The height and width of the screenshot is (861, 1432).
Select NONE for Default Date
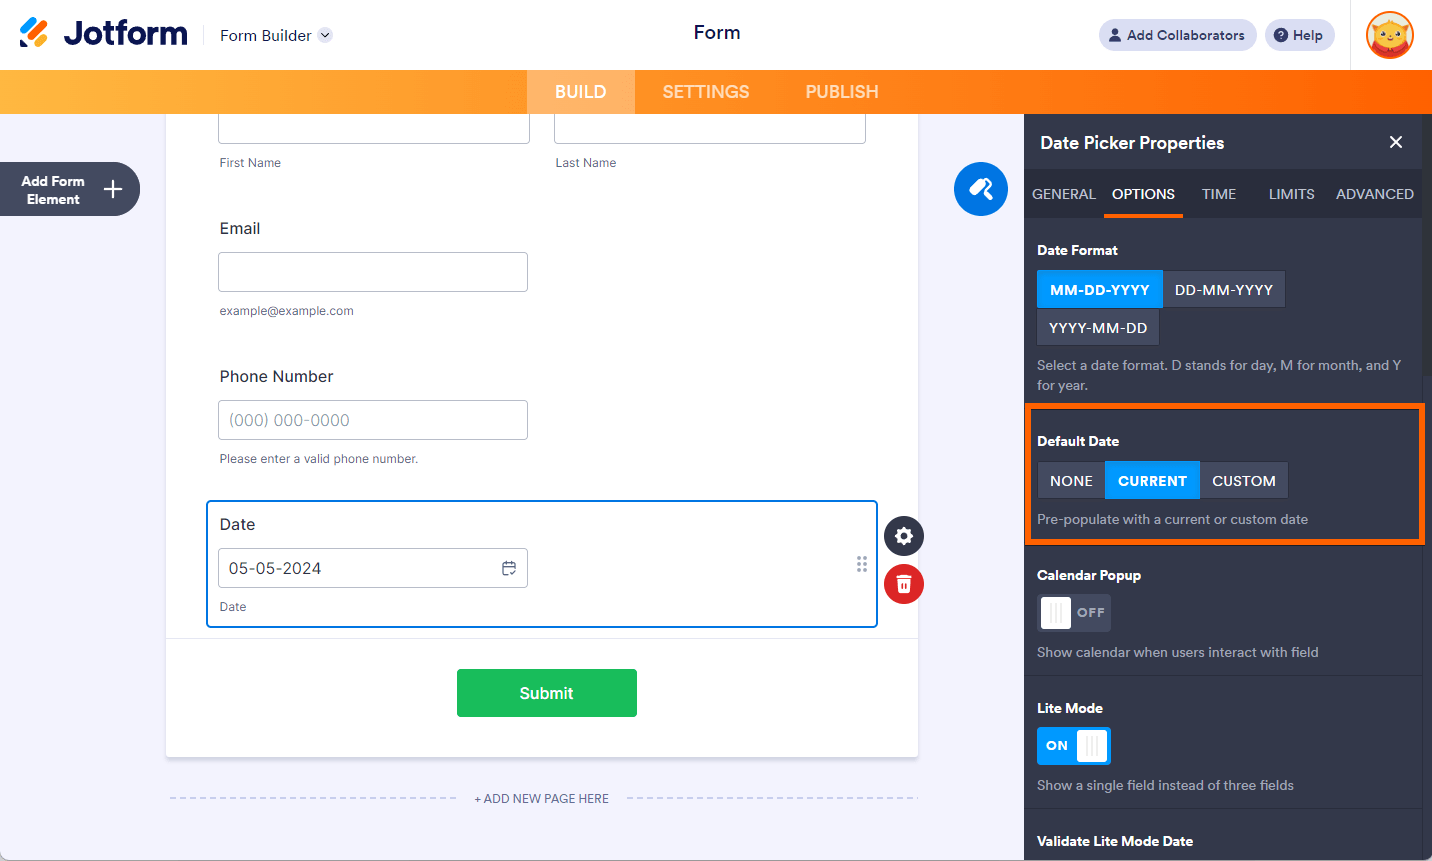pyautogui.click(x=1071, y=481)
